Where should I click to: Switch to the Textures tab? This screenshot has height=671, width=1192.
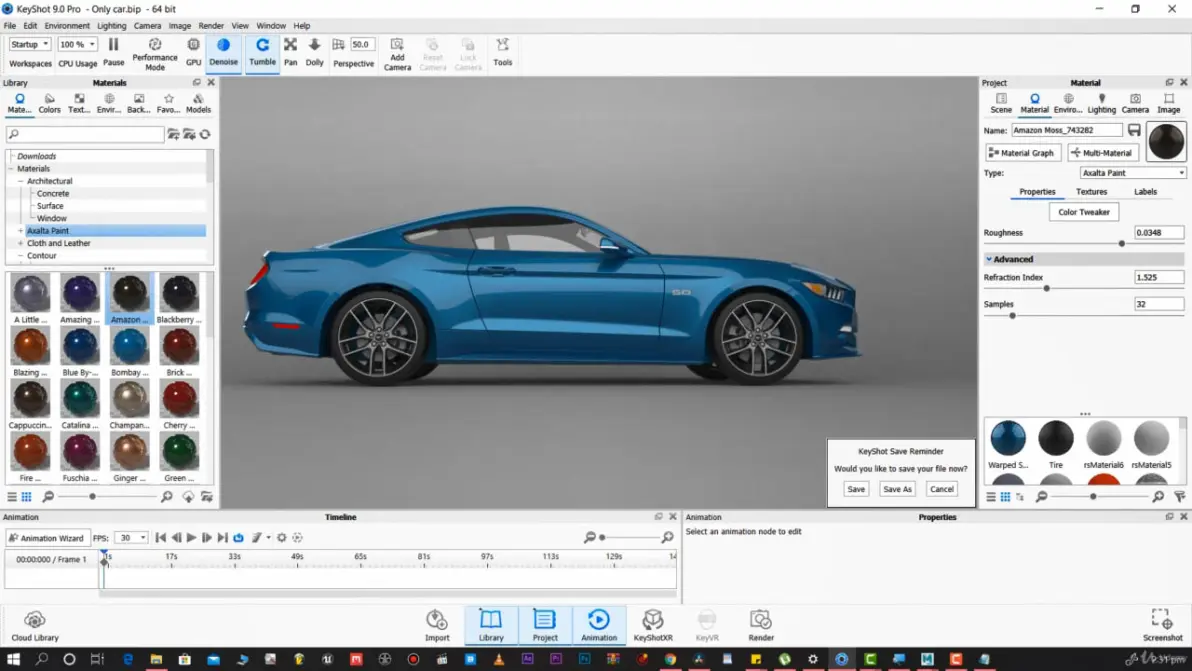click(x=1091, y=191)
